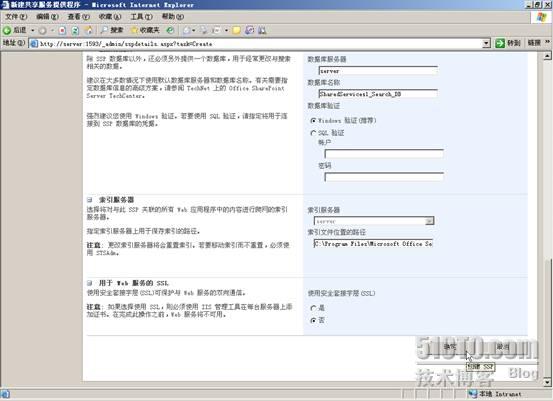553x401 pixels.
Task: Open the 工具(T) menu
Action: (141, 17)
